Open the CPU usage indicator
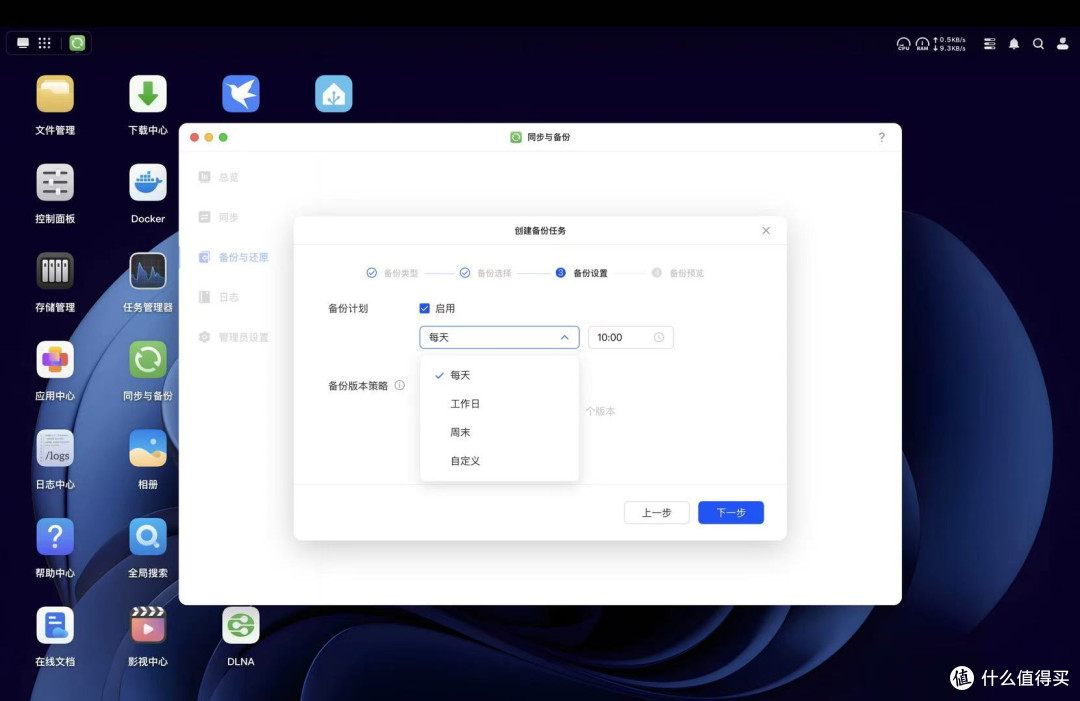1080x701 pixels. point(903,44)
